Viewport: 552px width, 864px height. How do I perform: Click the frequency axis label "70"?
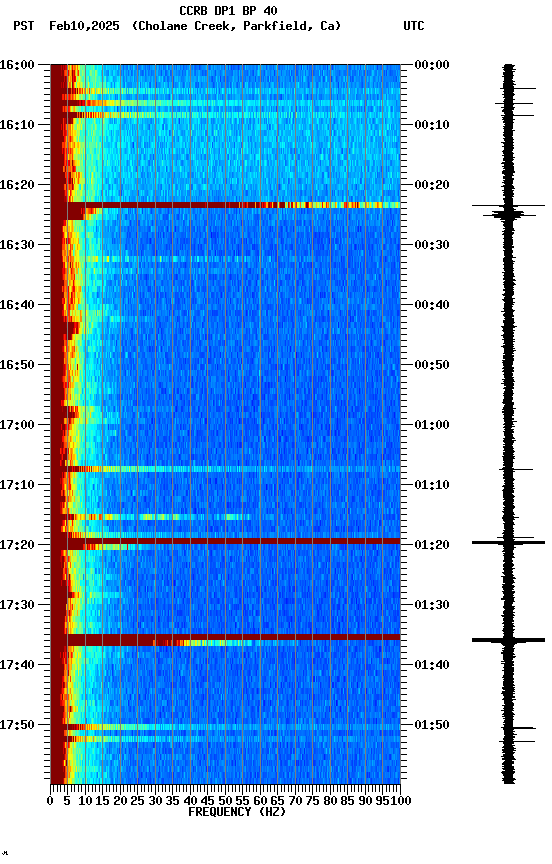pos(295,801)
